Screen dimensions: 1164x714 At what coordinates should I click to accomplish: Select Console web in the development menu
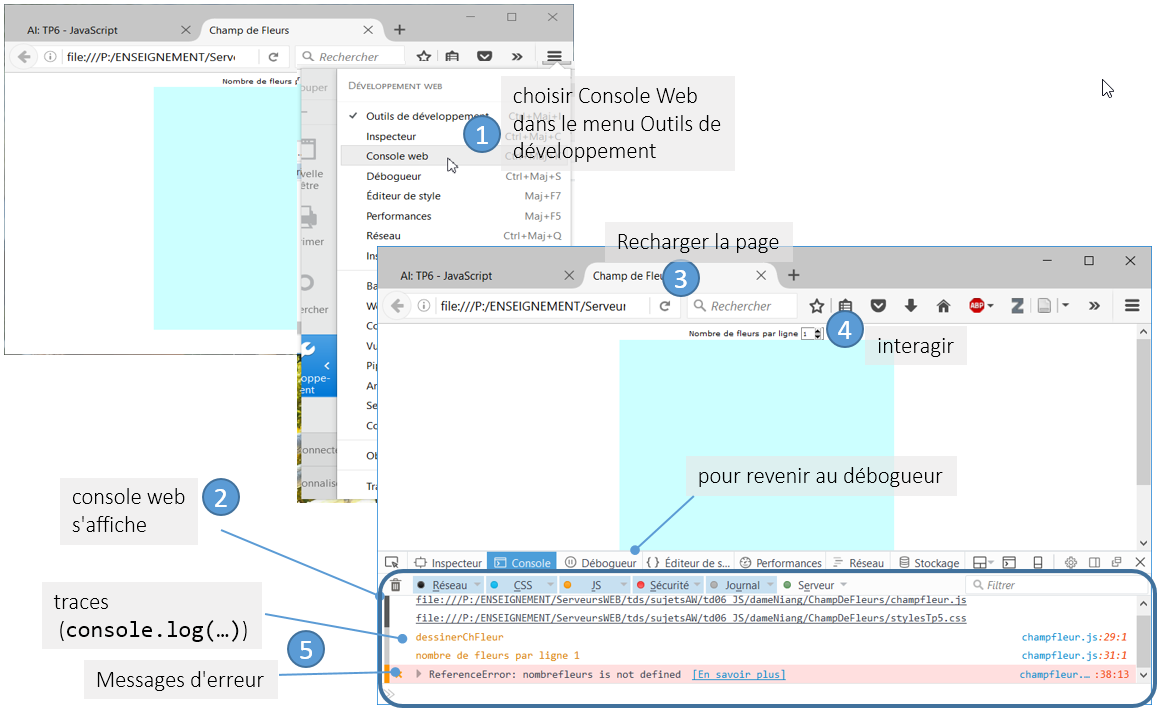pyautogui.click(x=397, y=156)
